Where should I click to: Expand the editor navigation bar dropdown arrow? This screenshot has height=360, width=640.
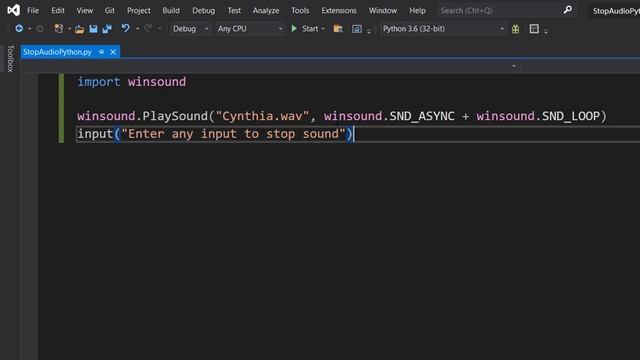click(513, 66)
